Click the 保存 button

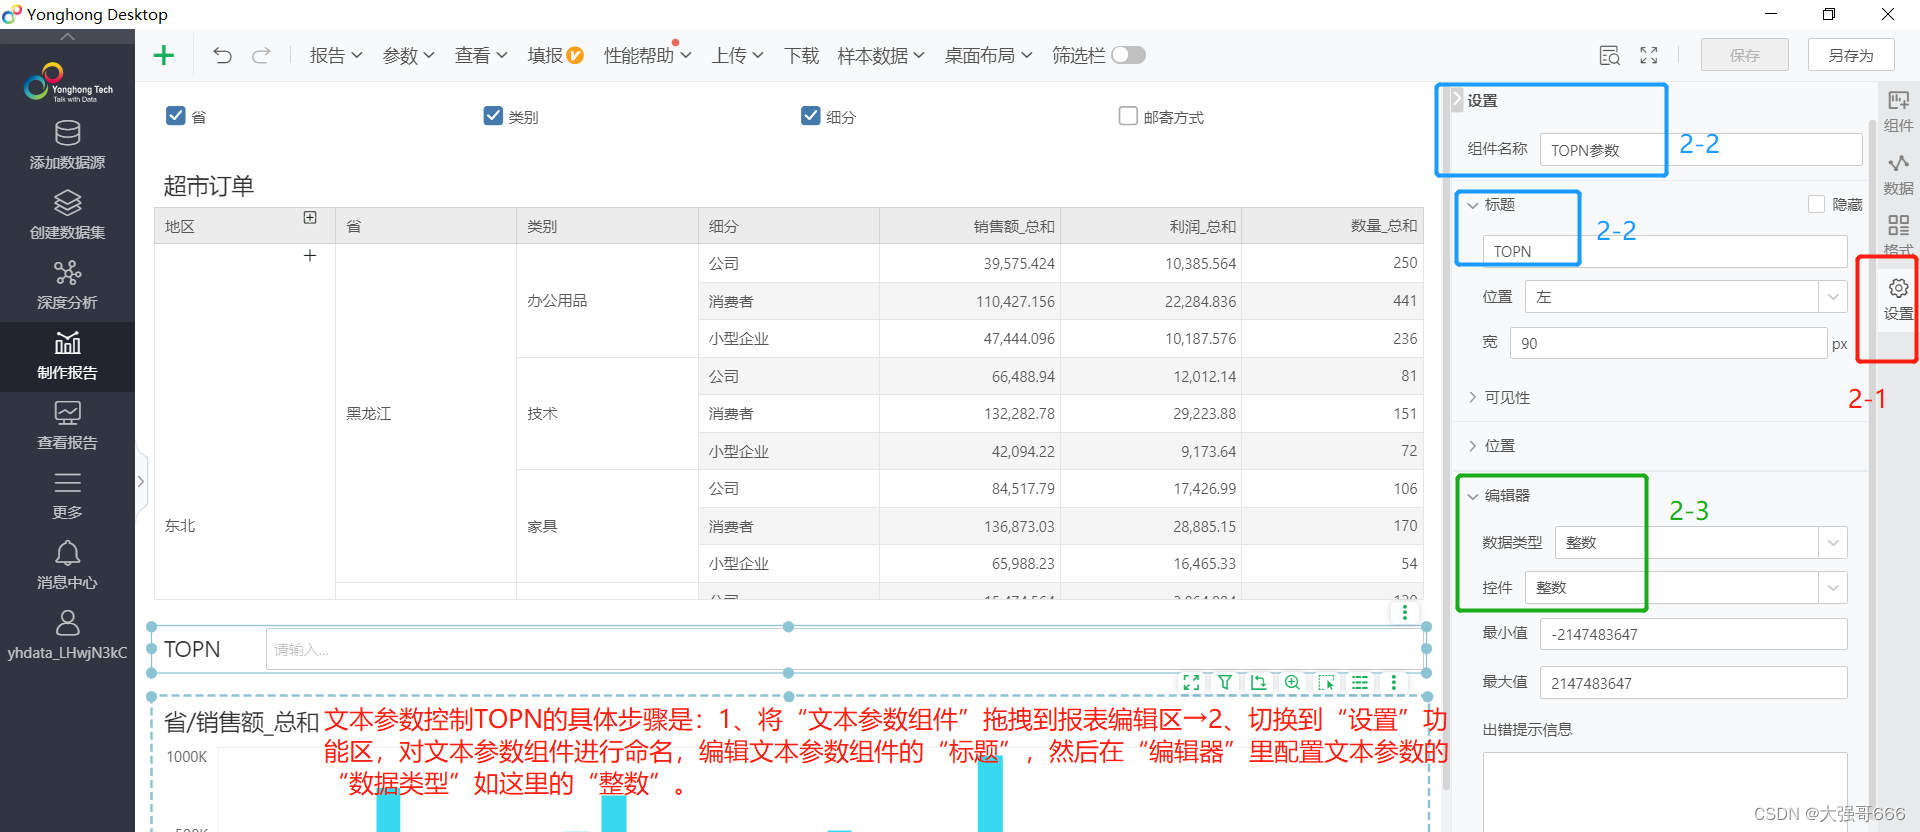click(1745, 55)
